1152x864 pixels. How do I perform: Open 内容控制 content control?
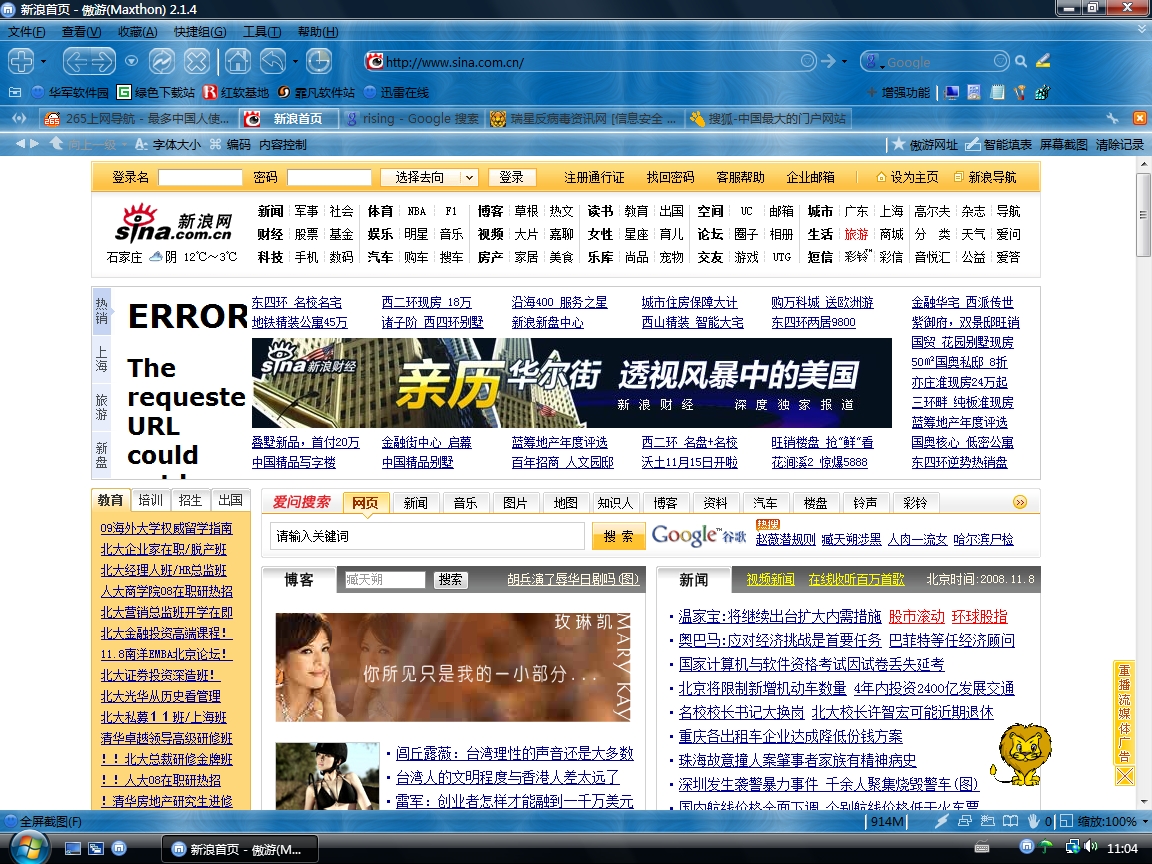(283, 145)
